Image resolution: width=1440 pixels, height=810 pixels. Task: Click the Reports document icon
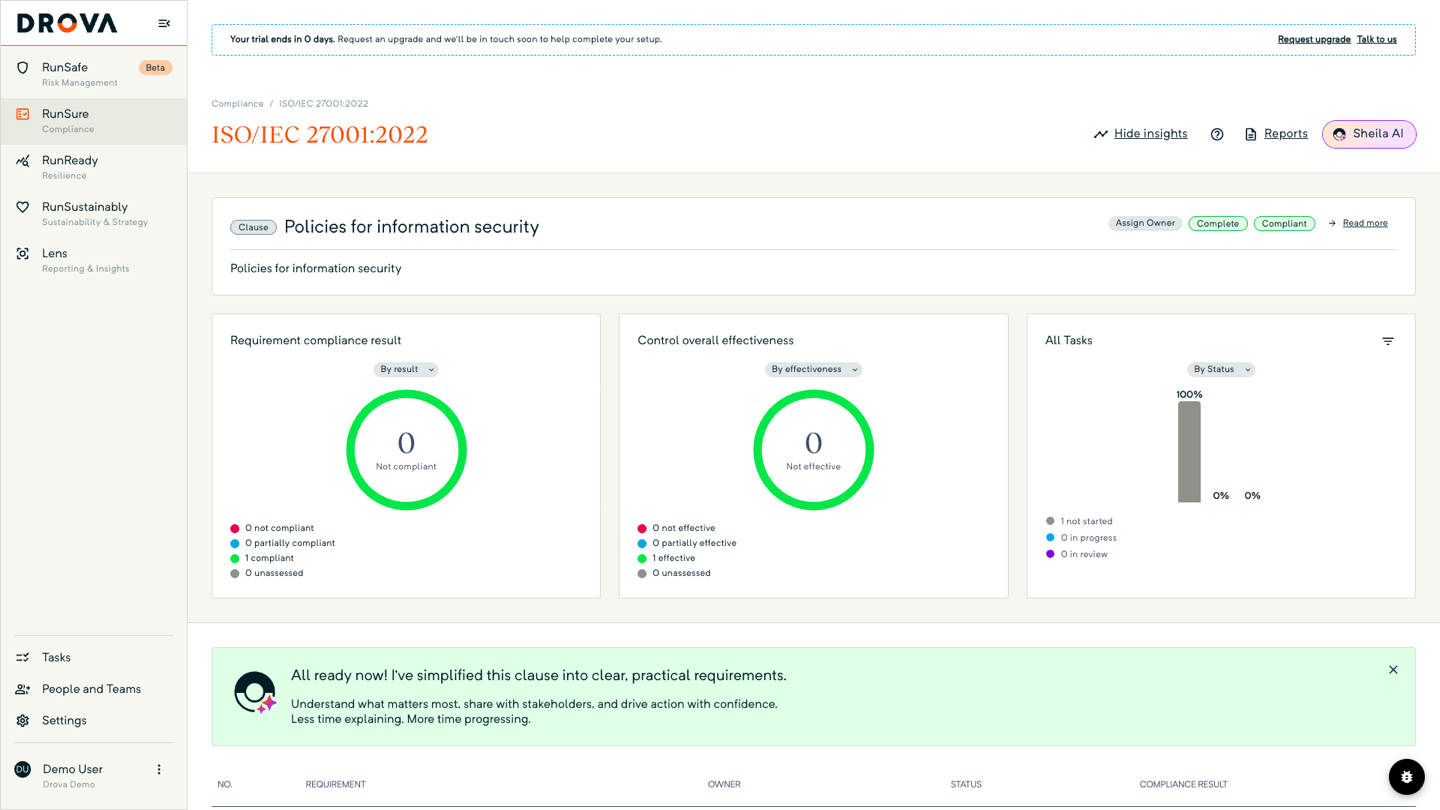pyautogui.click(x=1250, y=134)
